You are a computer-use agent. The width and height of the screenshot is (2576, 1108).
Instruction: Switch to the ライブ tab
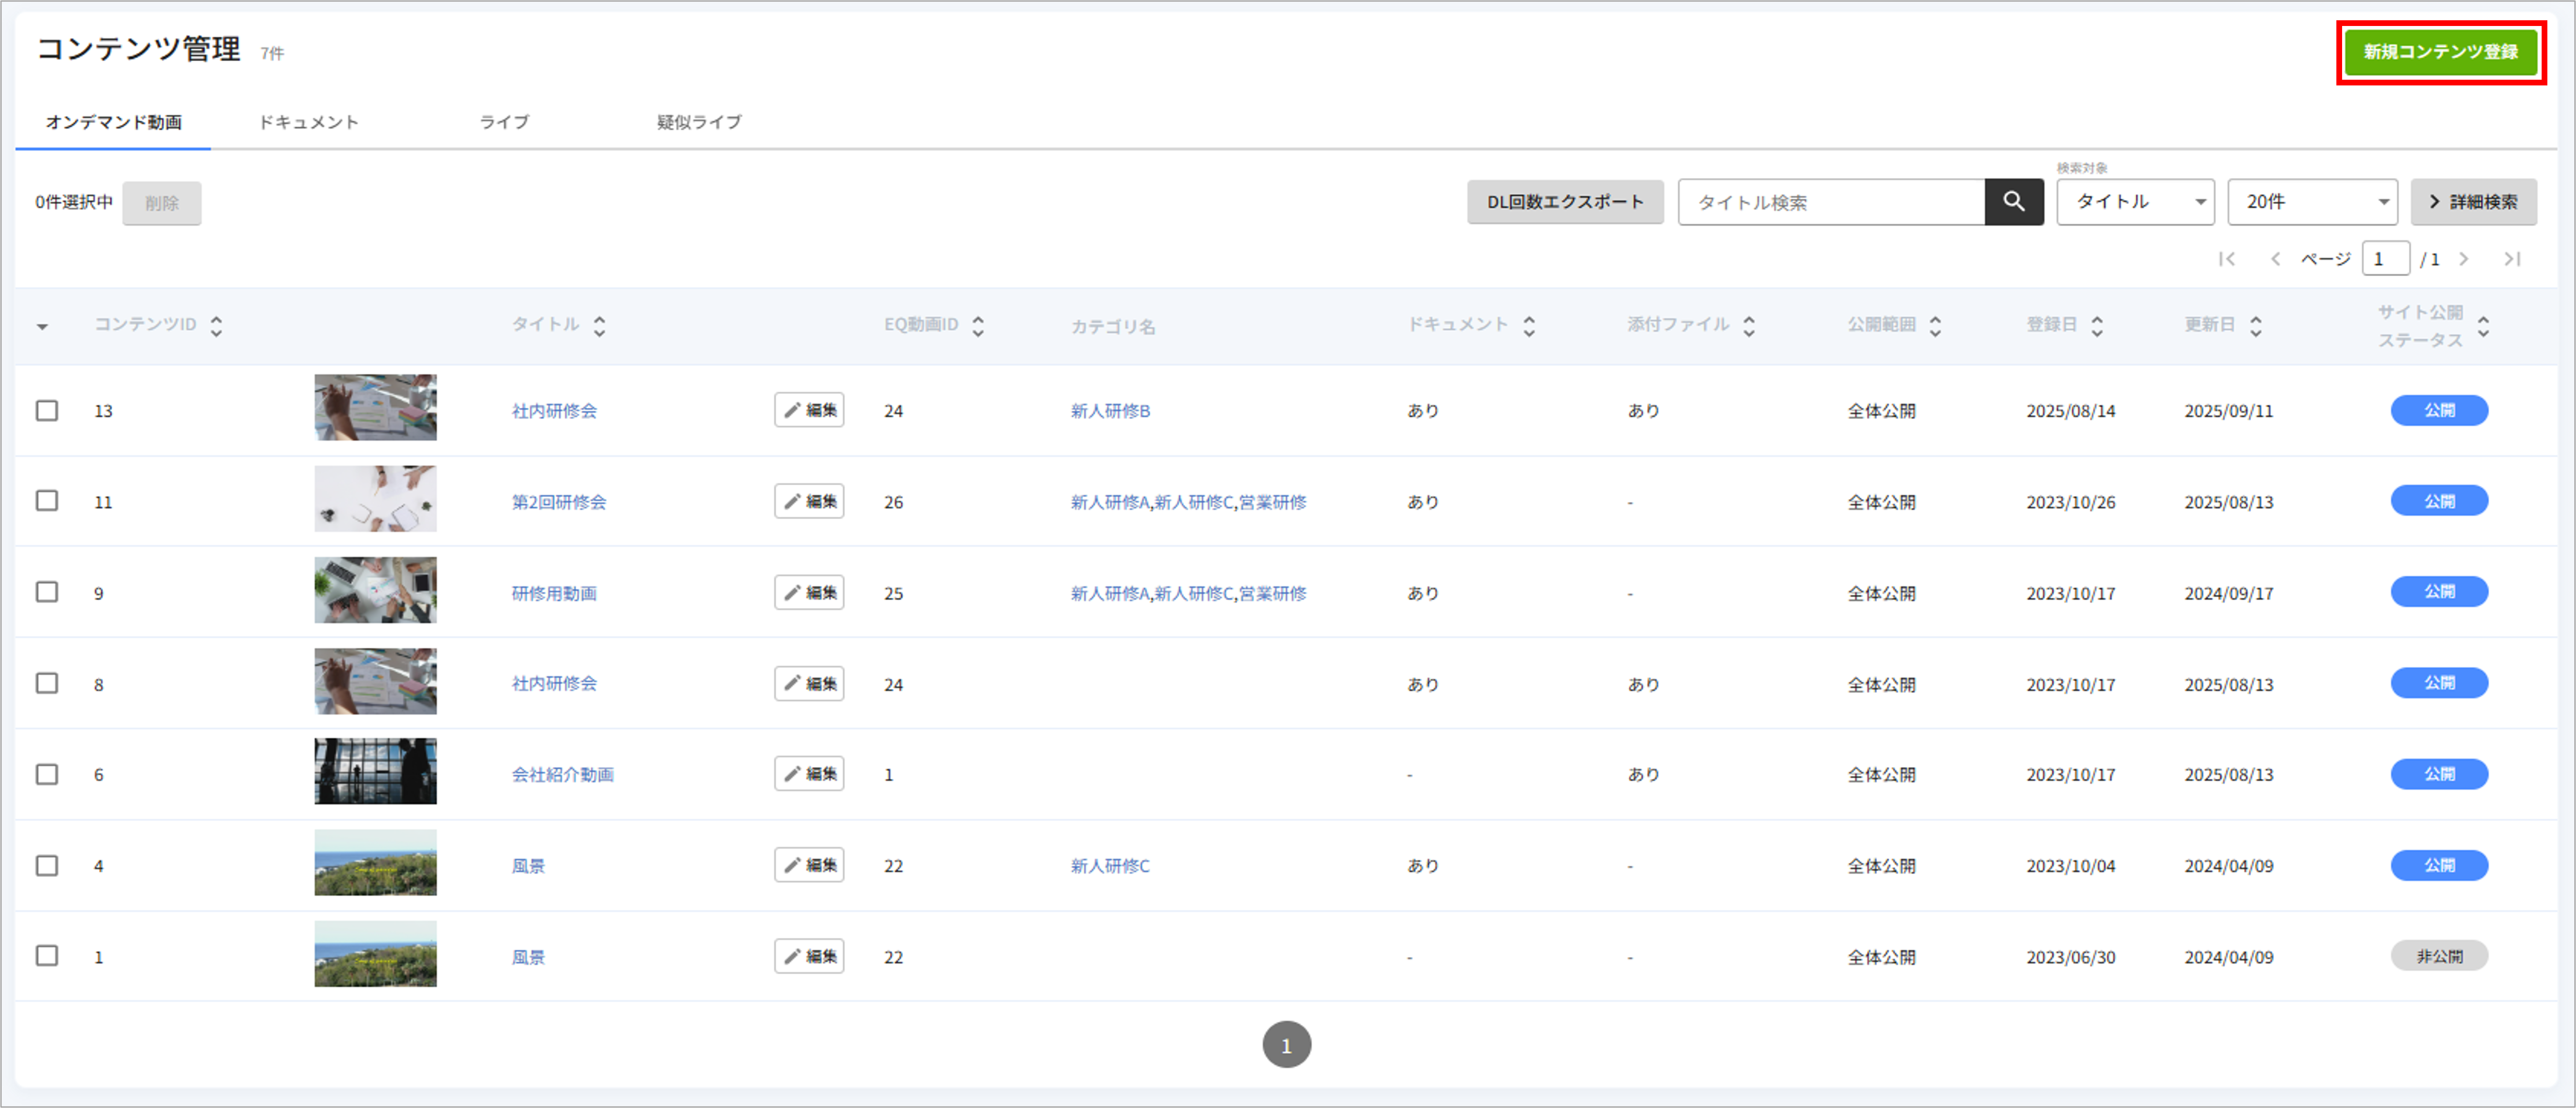point(504,122)
